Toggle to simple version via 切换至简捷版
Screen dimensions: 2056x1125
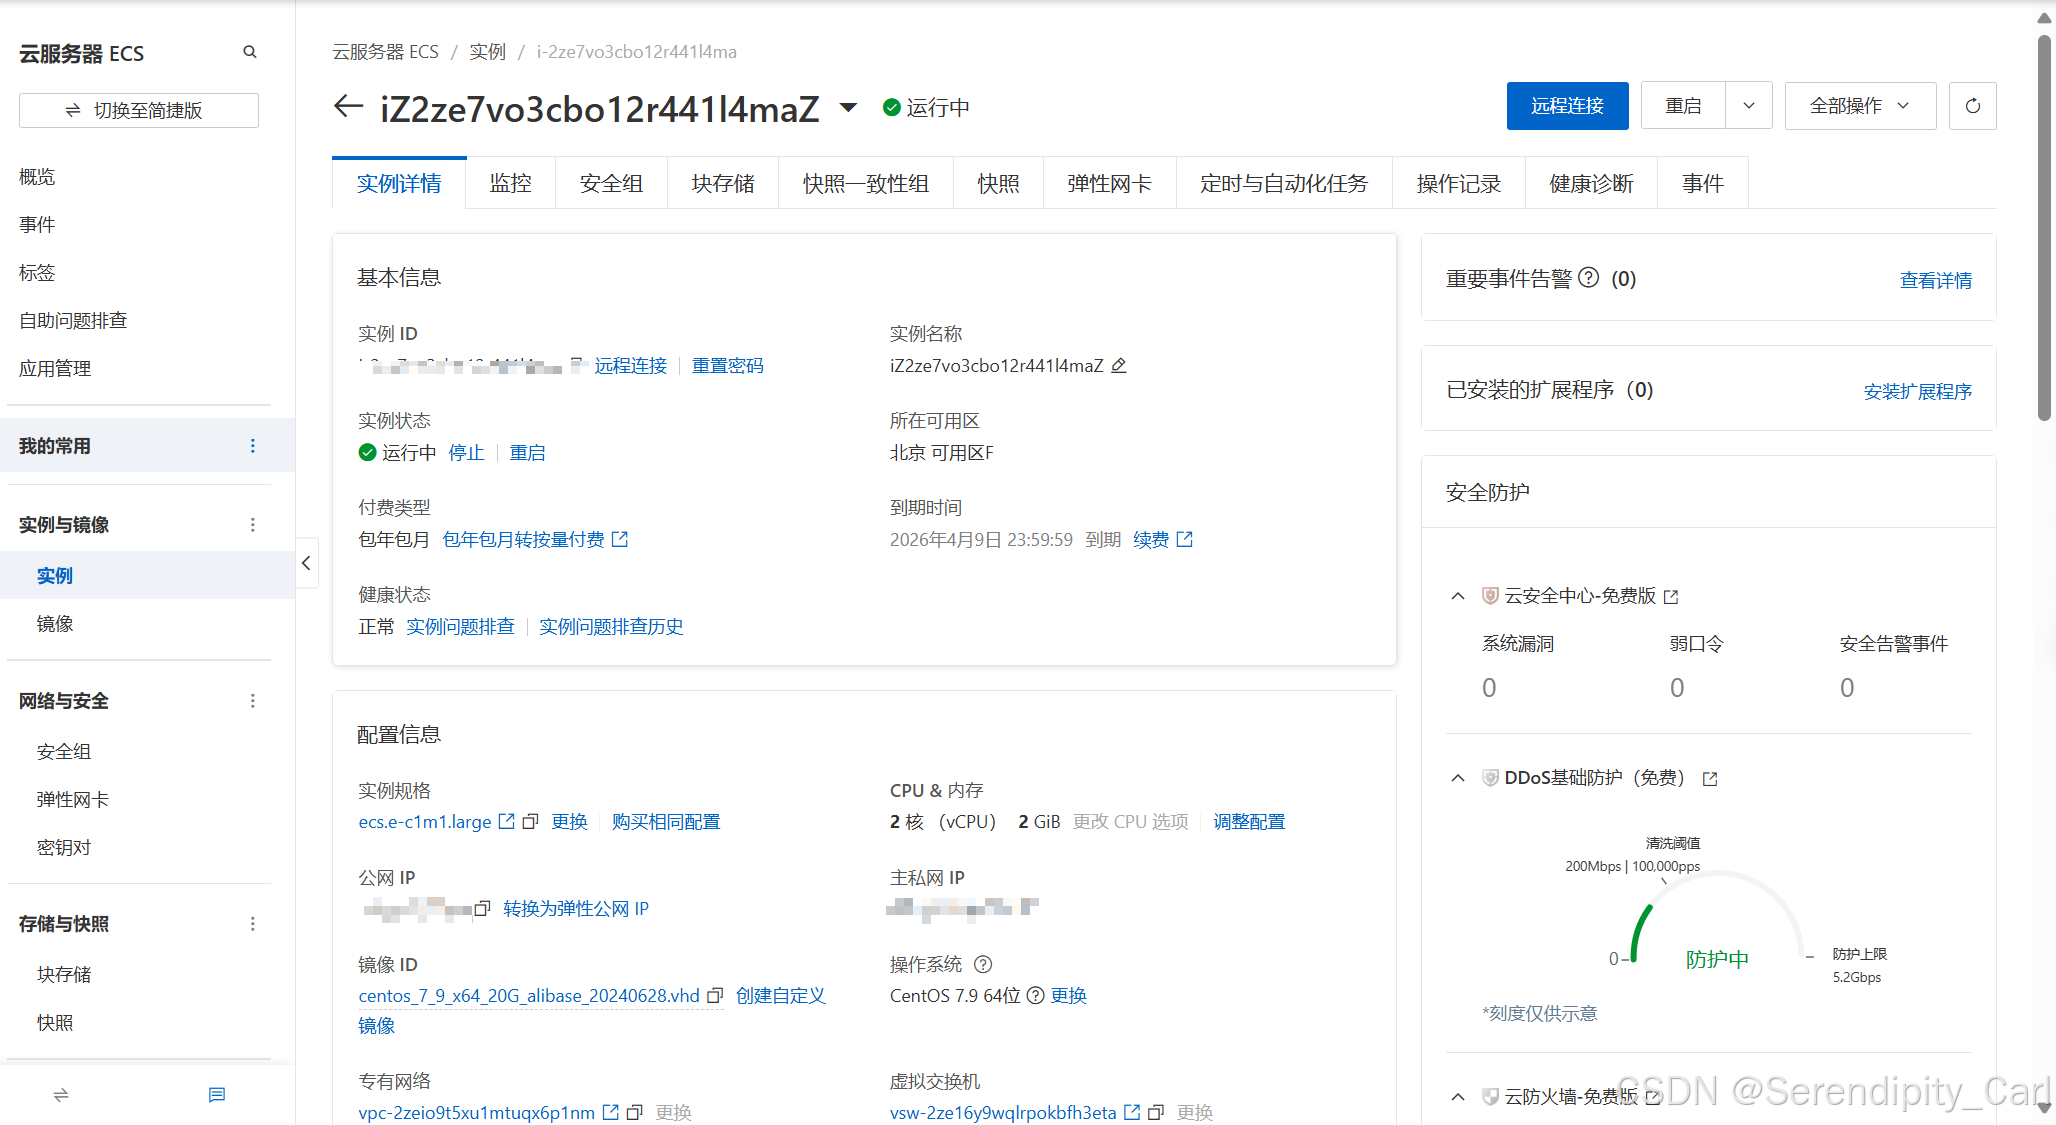[139, 110]
